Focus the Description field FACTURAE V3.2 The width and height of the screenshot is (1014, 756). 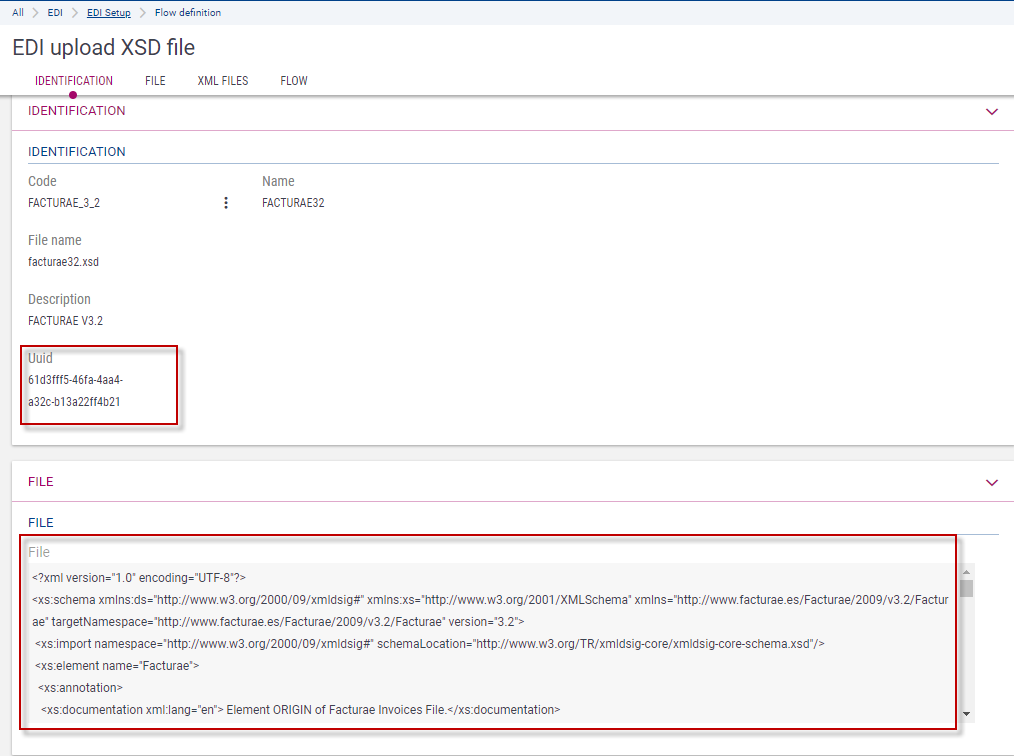click(x=65, y=321)
